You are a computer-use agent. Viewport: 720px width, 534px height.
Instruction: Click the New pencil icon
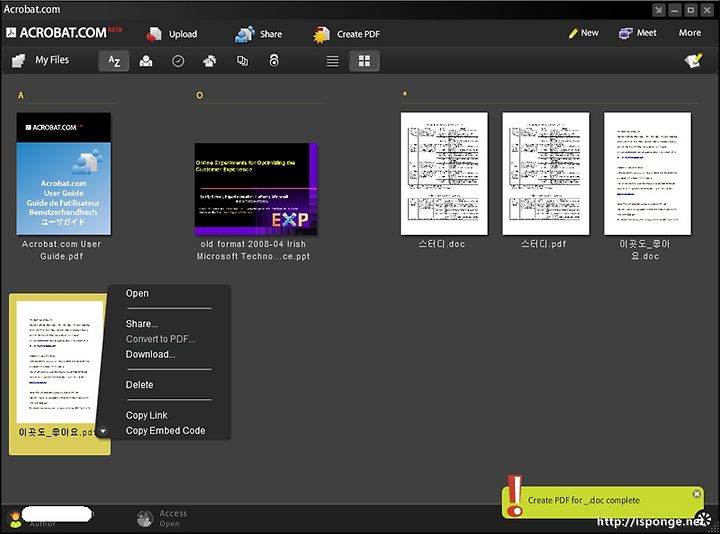[573, 33]
